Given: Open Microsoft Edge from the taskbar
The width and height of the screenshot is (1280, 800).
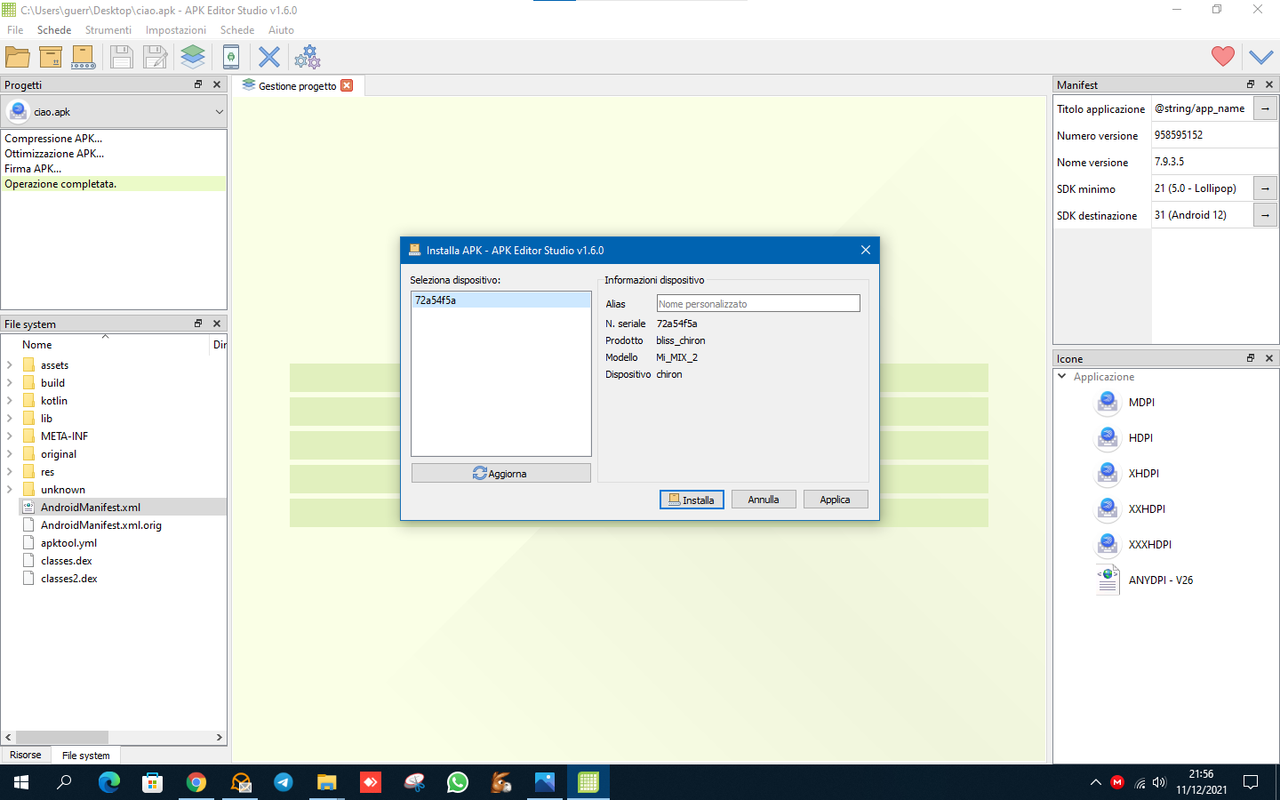Looking at the screenshot, I should 108,782.
